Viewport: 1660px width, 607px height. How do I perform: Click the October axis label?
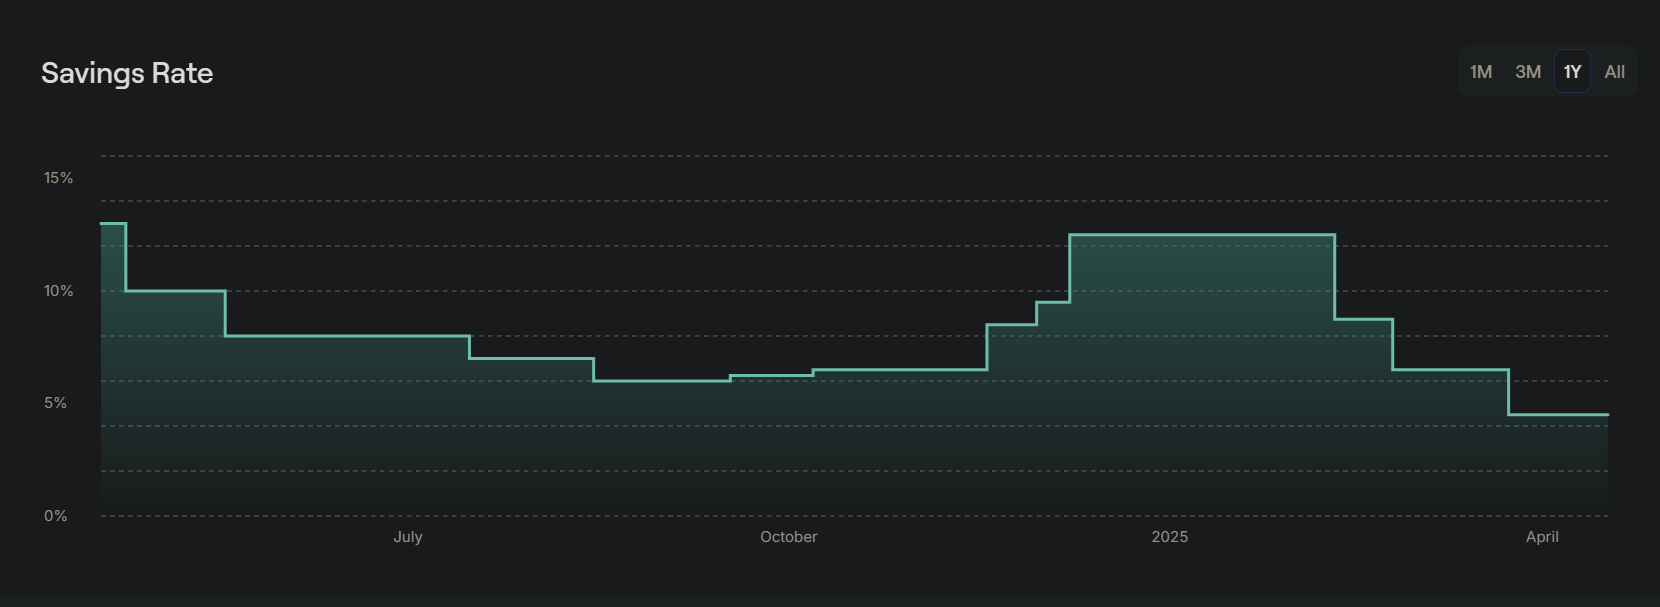point(789,537)
